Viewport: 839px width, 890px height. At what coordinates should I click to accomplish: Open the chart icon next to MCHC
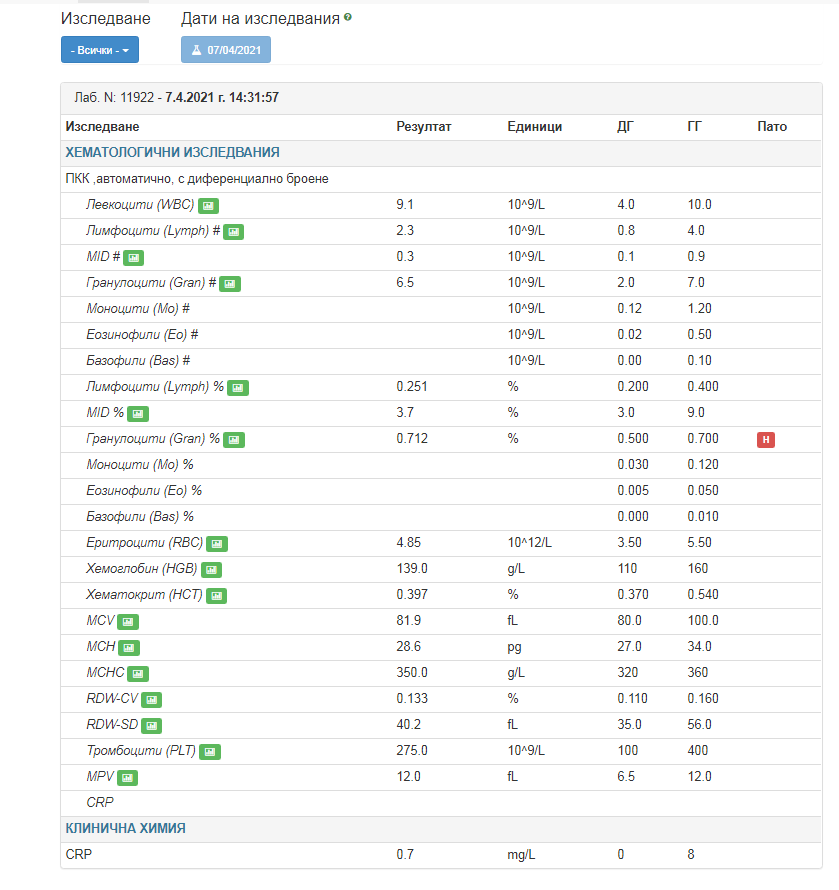click(x=138, y=673)
